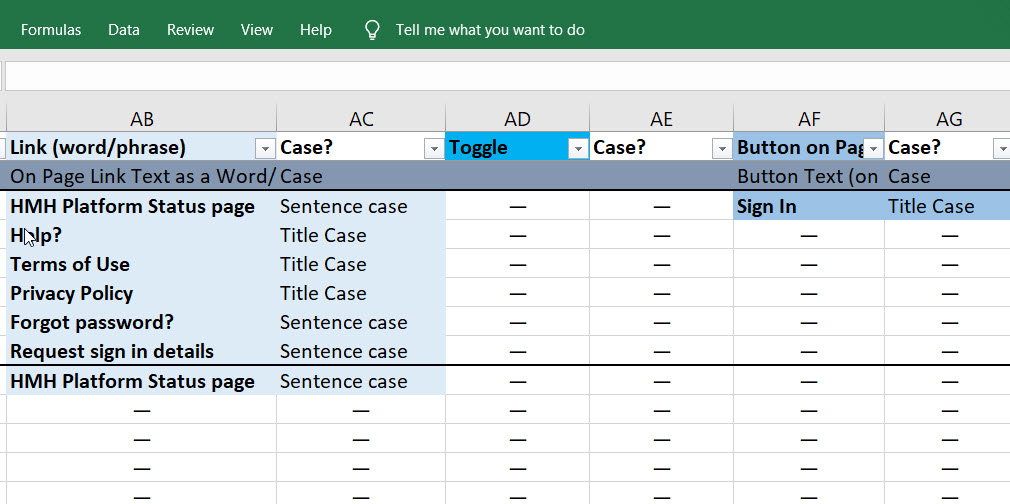
Task: Select the Sign In cell
Action: 808,207
